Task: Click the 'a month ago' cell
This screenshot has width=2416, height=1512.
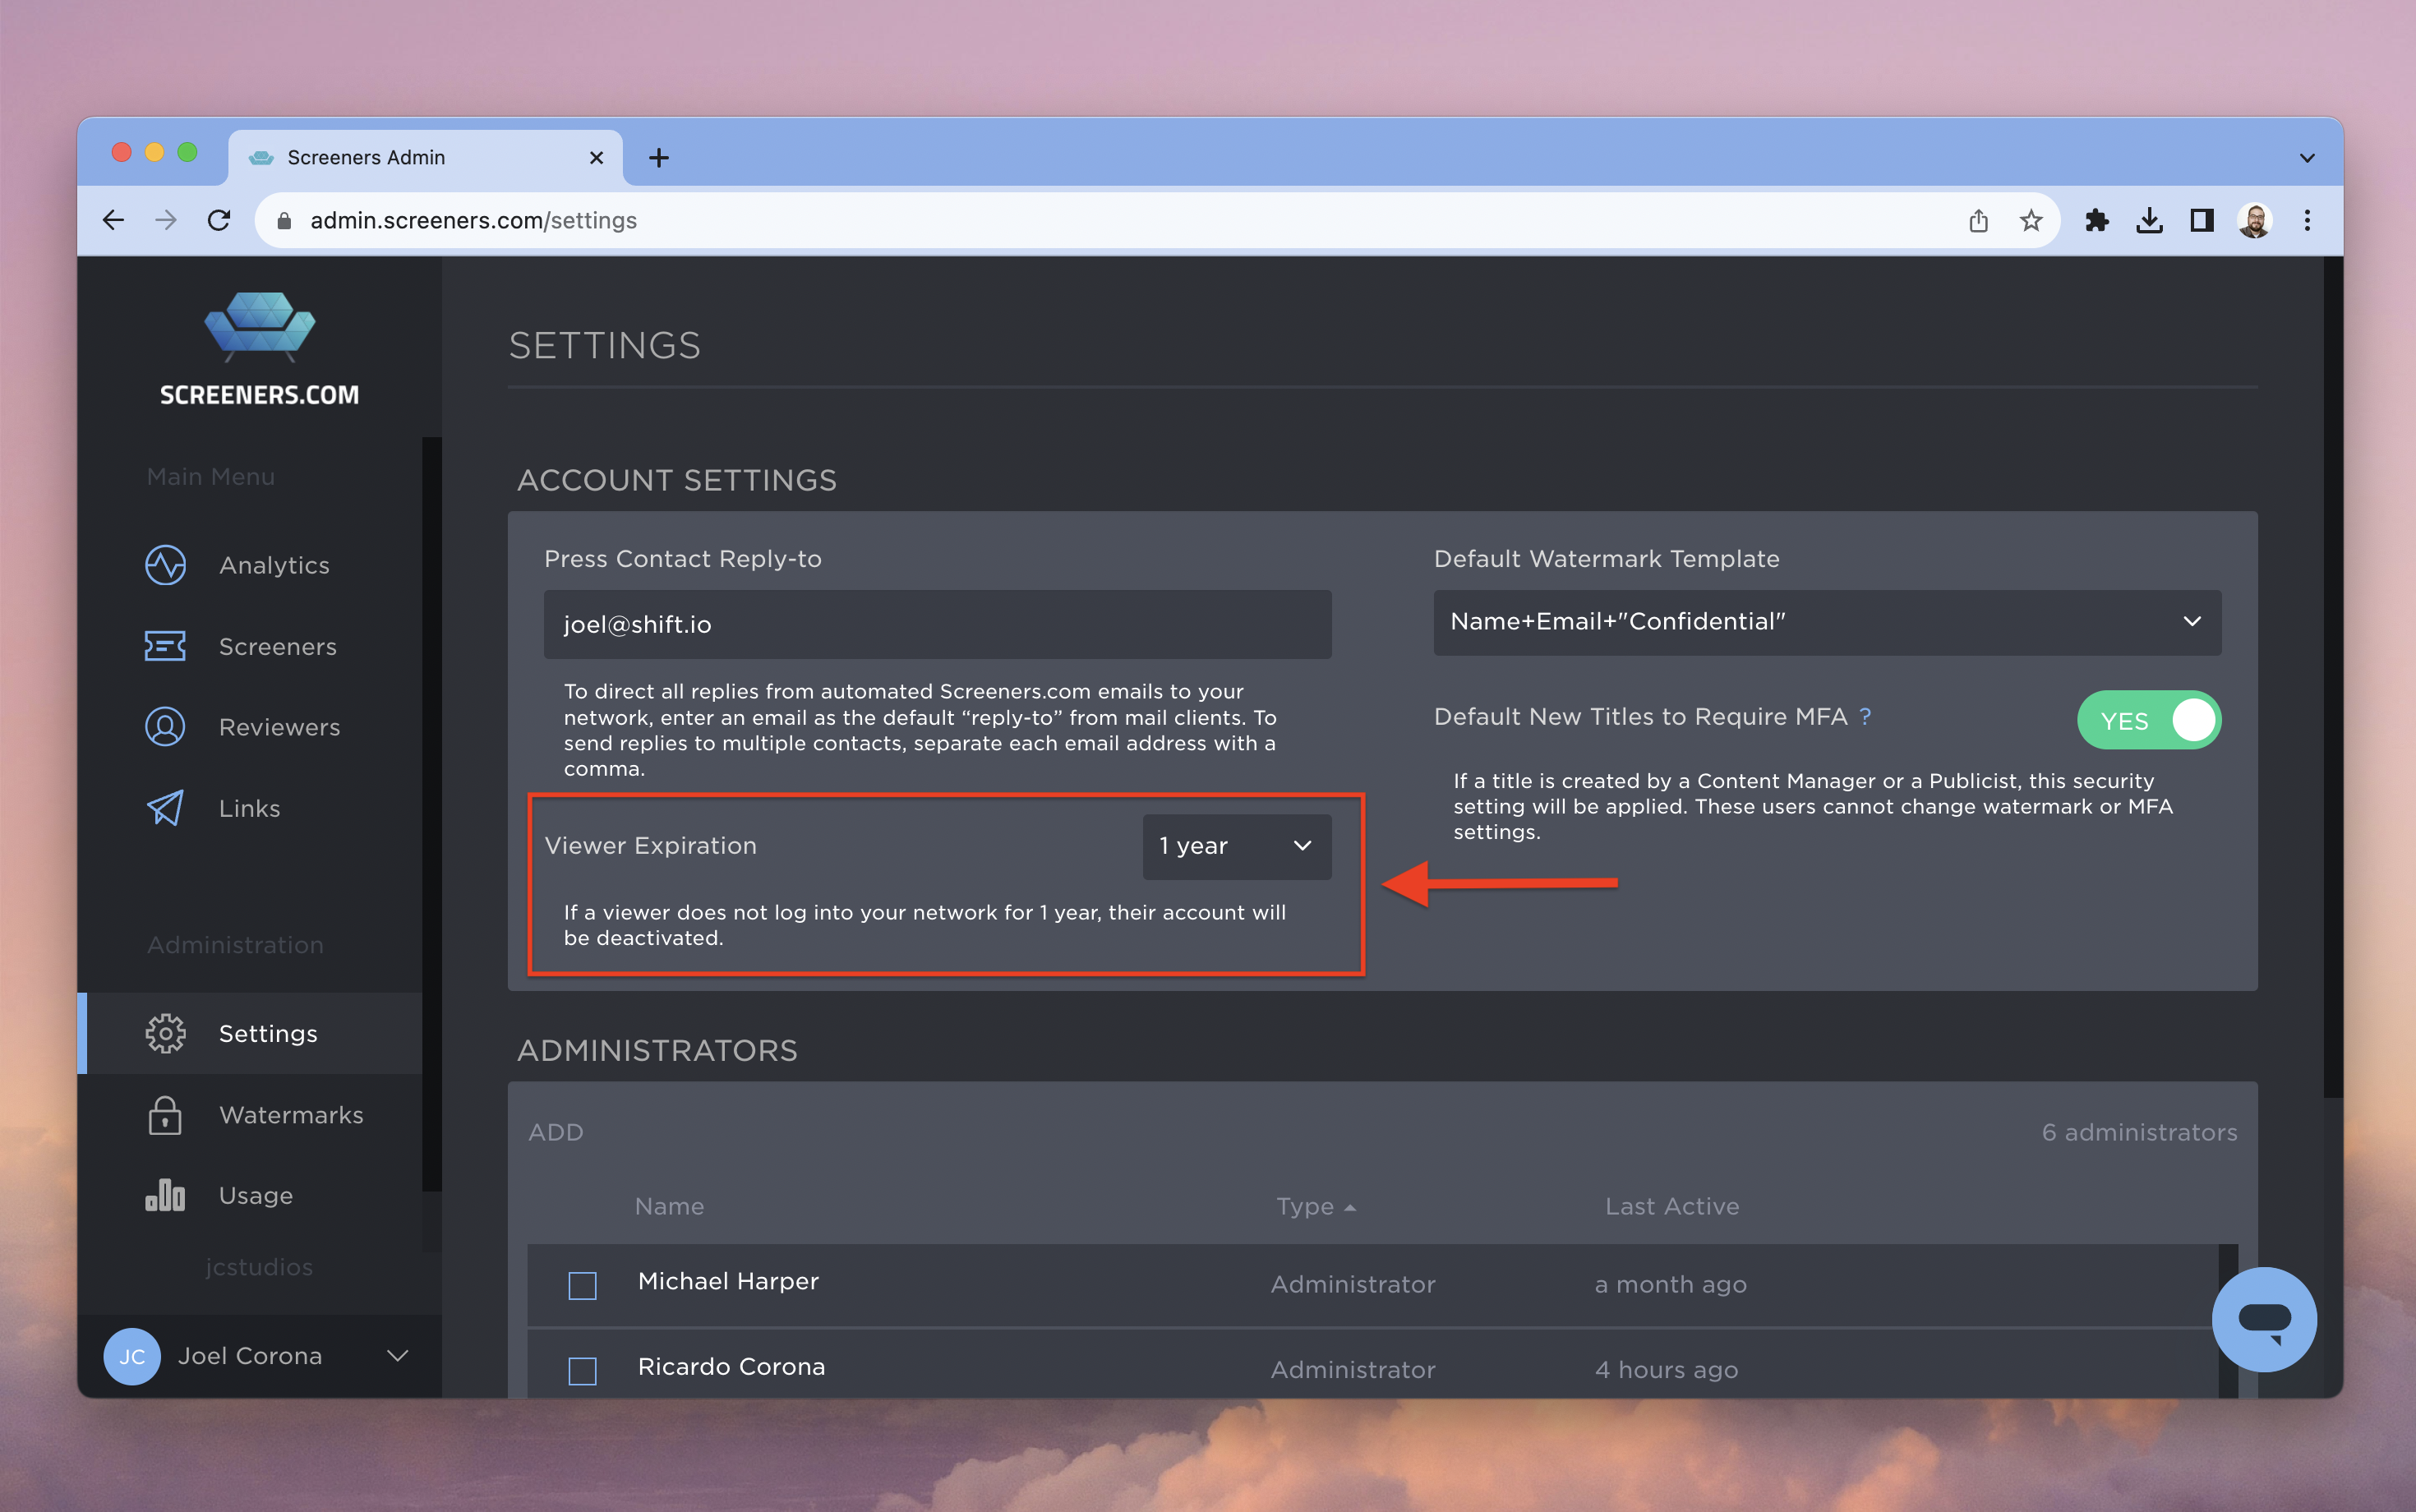Action: tap(1670, 1284)
